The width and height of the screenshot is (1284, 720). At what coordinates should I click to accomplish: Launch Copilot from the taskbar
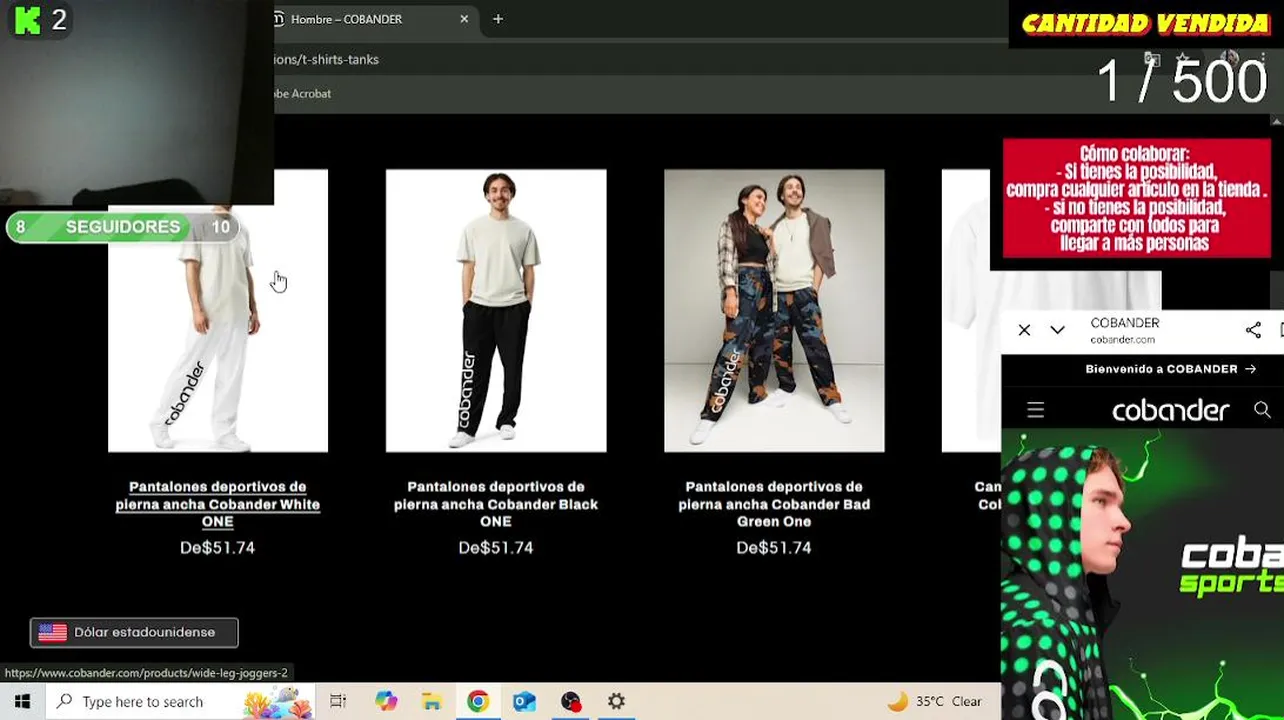click(x=386, y=701)
